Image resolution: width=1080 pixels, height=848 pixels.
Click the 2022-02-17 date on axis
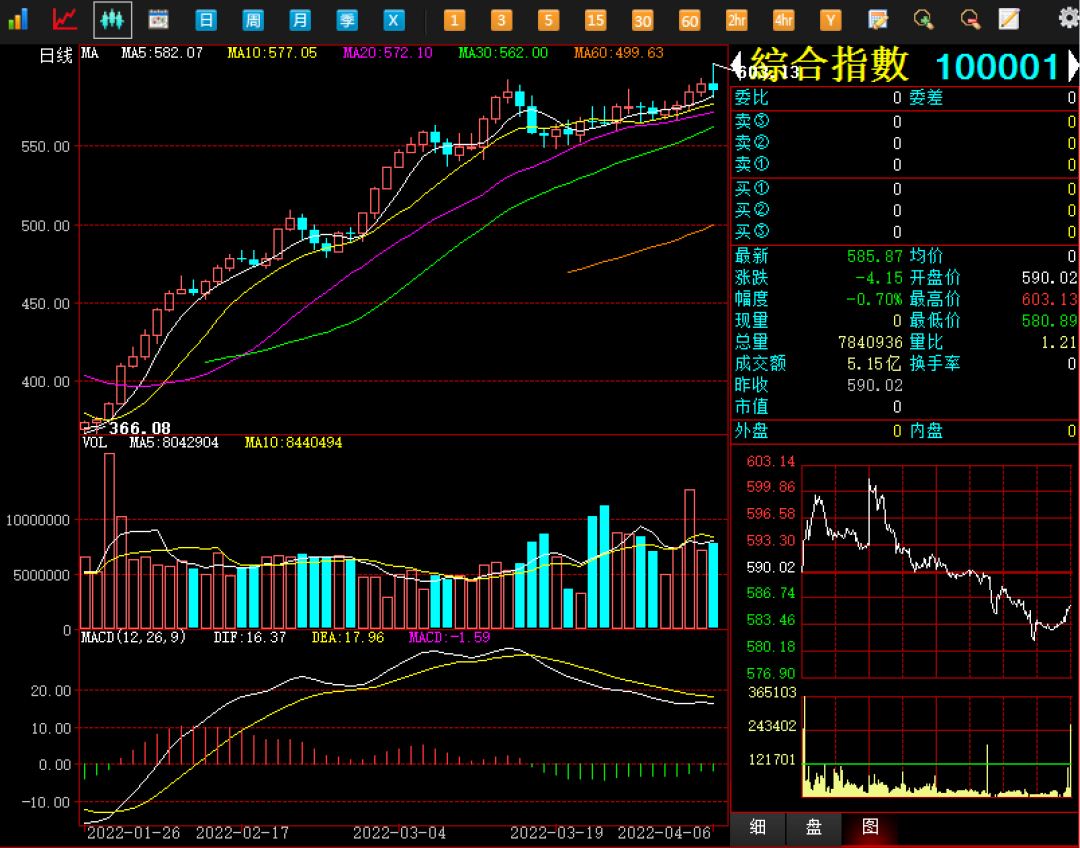pyautogui.click(x=242, y=833)
